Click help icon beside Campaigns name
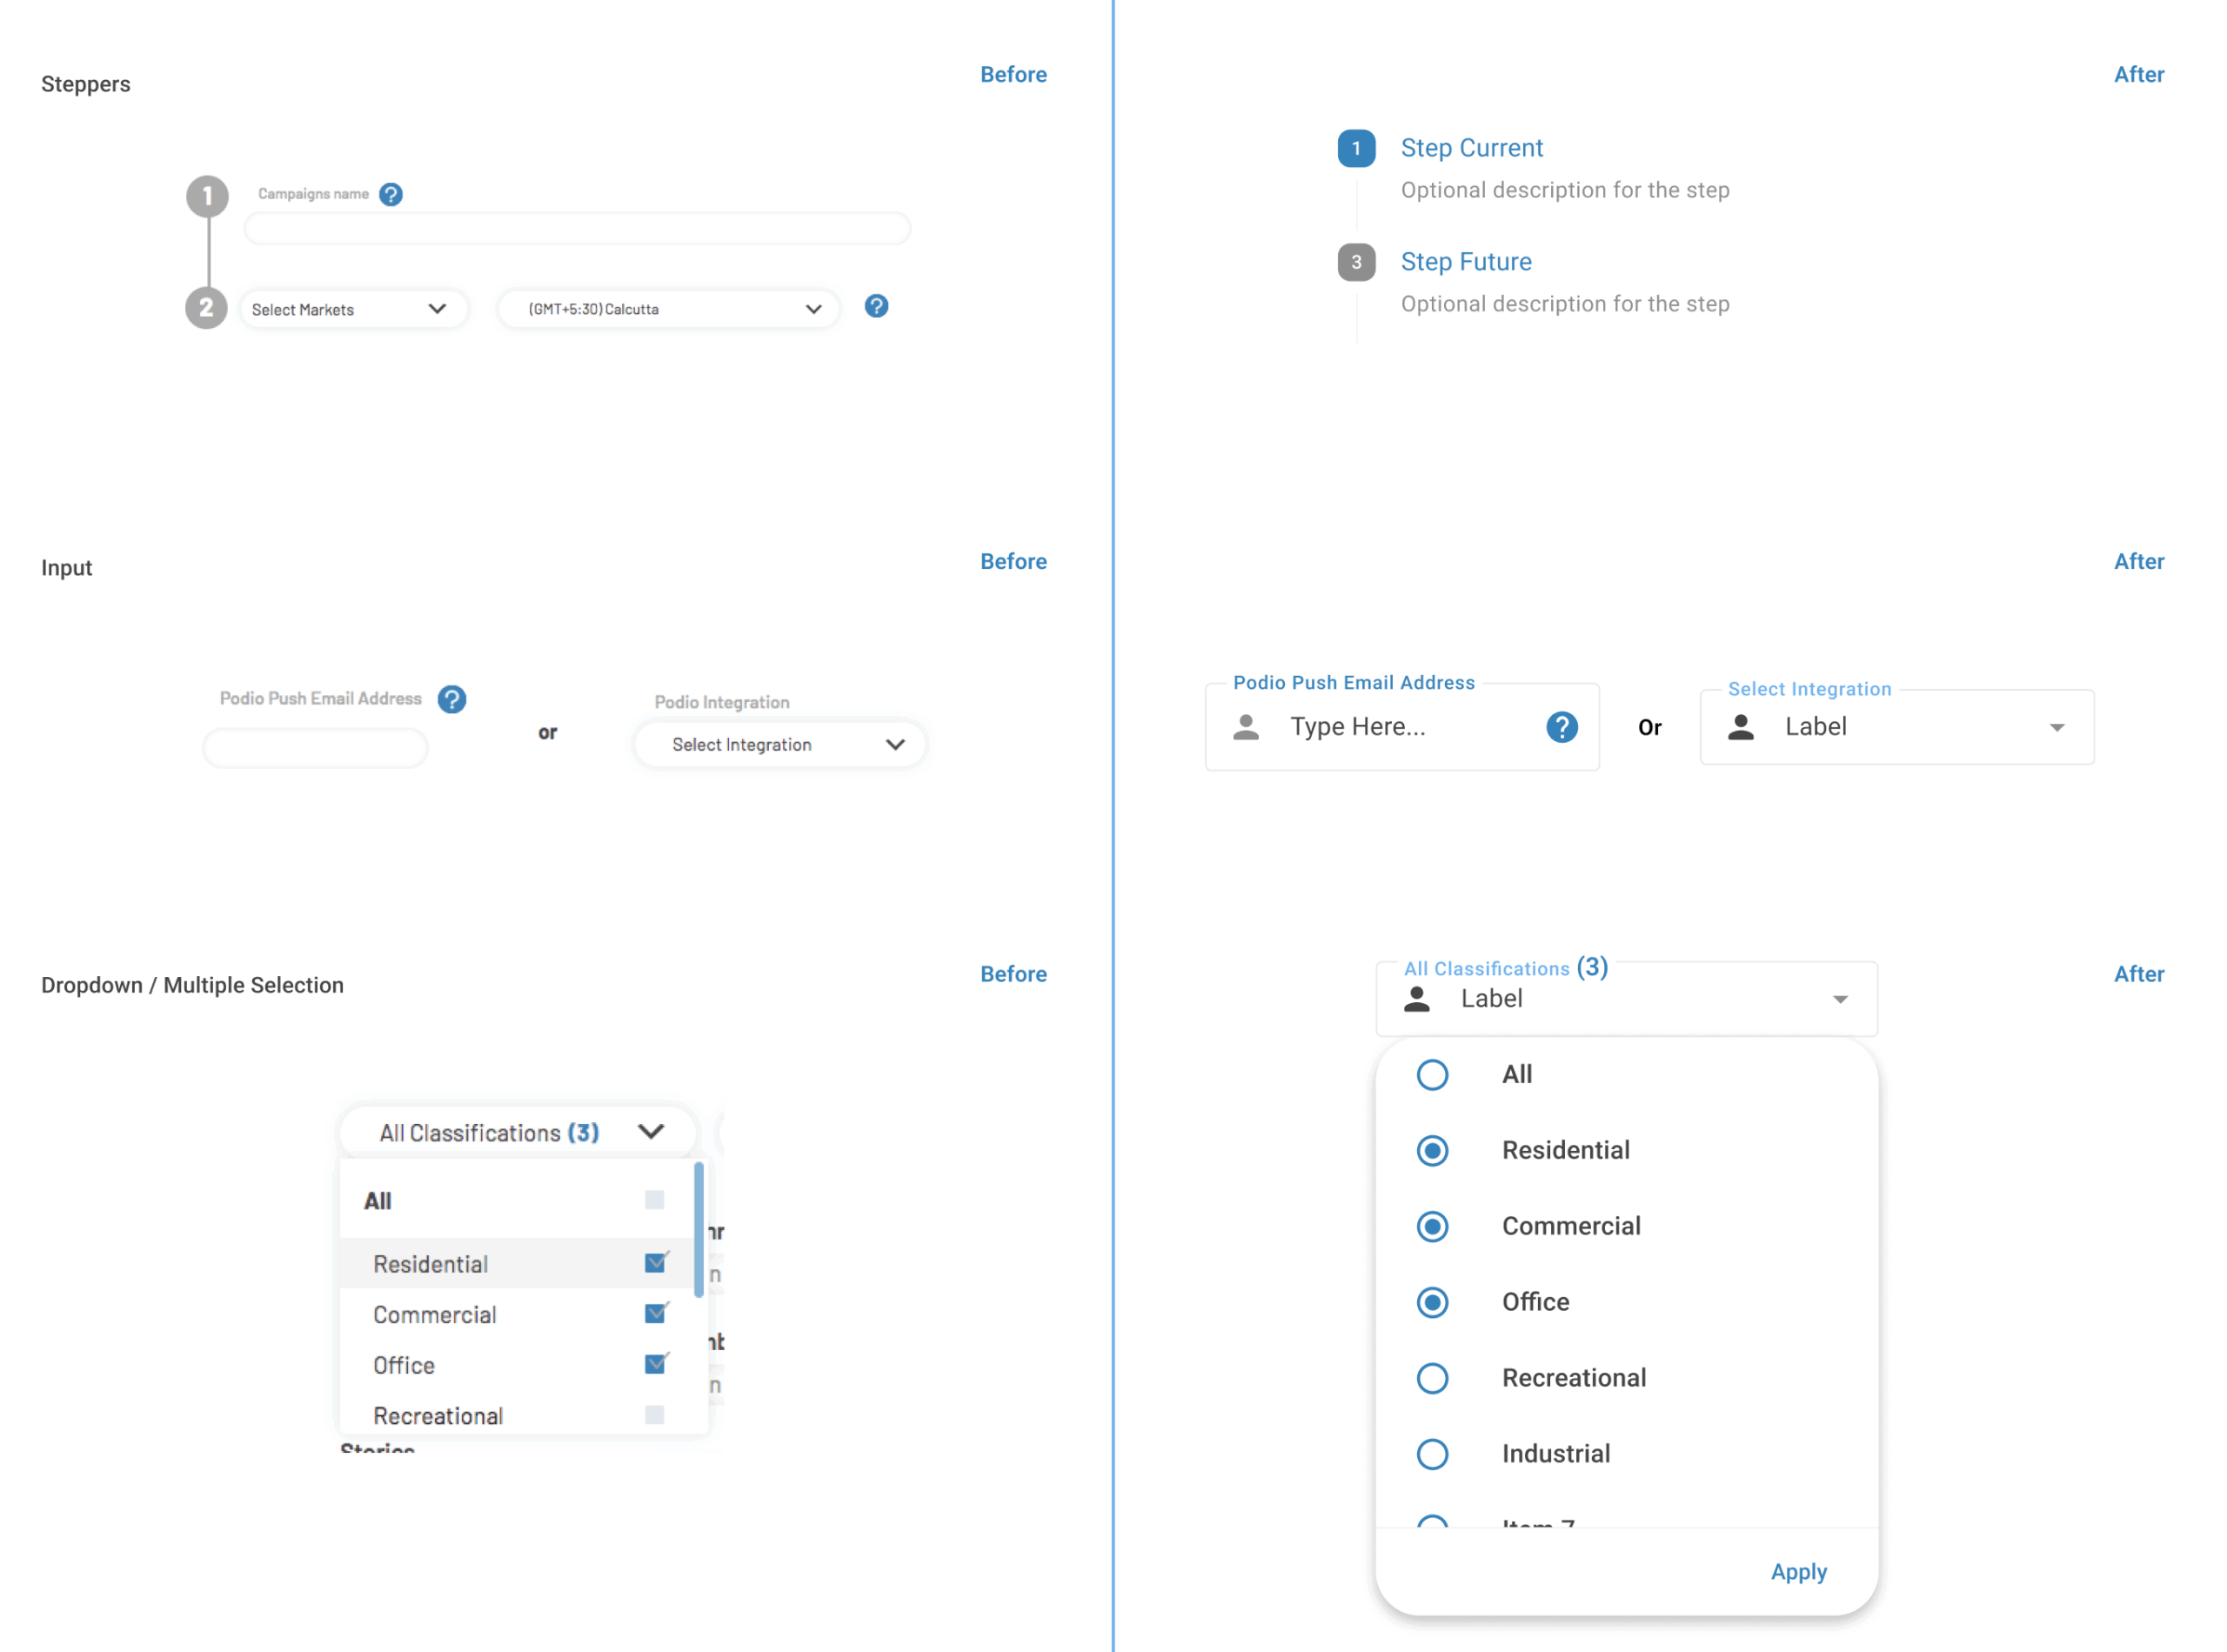This screenshot has width=2227, height=1652. click(391, 195)
